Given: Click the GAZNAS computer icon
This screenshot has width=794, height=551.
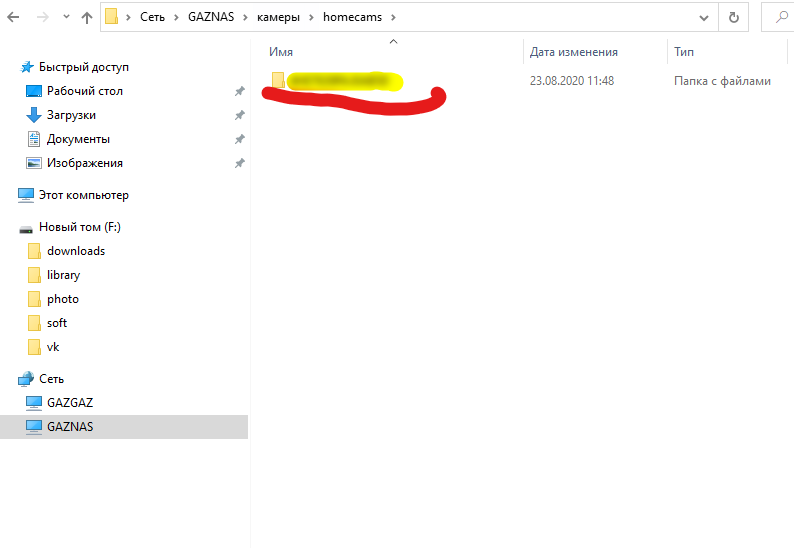Looking at the screenshot, I should [34, 427].
